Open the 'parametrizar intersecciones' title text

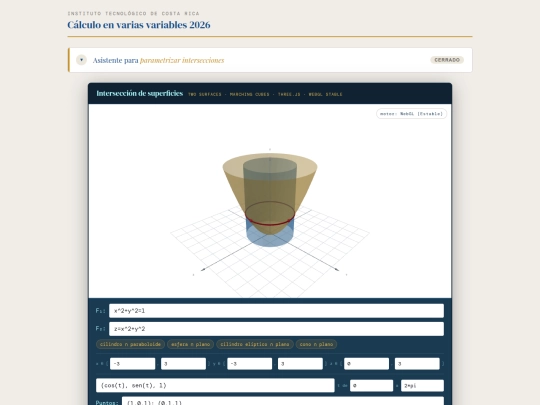(182, 60)
